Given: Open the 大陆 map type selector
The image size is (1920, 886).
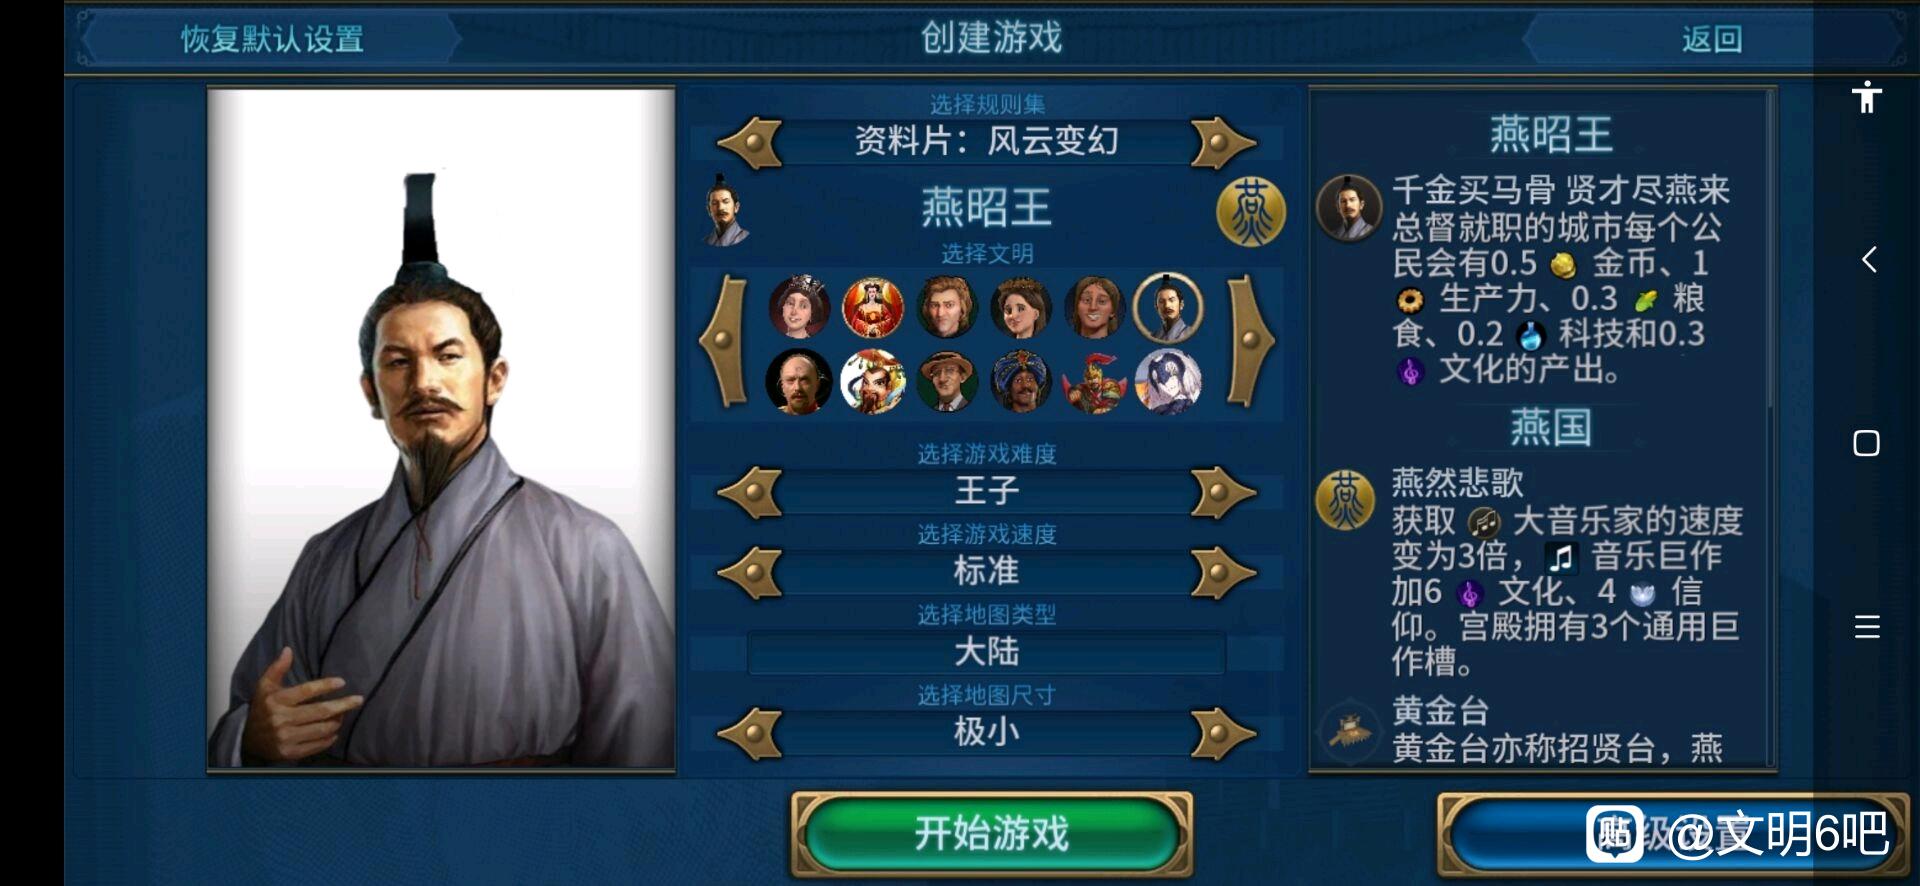Looking at the screenshot, I should coord(986,653).
